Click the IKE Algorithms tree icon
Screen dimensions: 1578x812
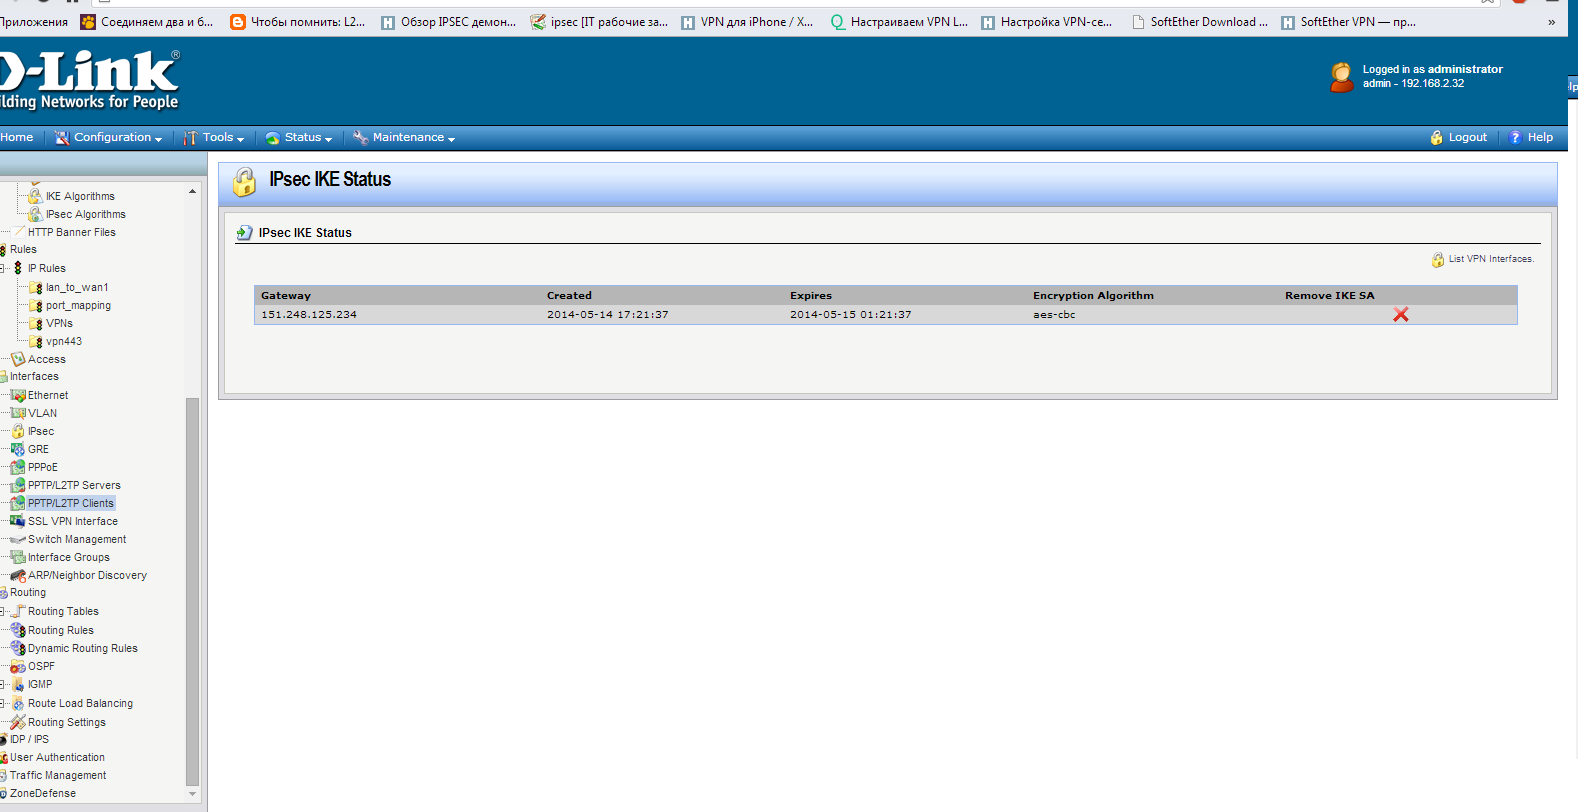35,196
